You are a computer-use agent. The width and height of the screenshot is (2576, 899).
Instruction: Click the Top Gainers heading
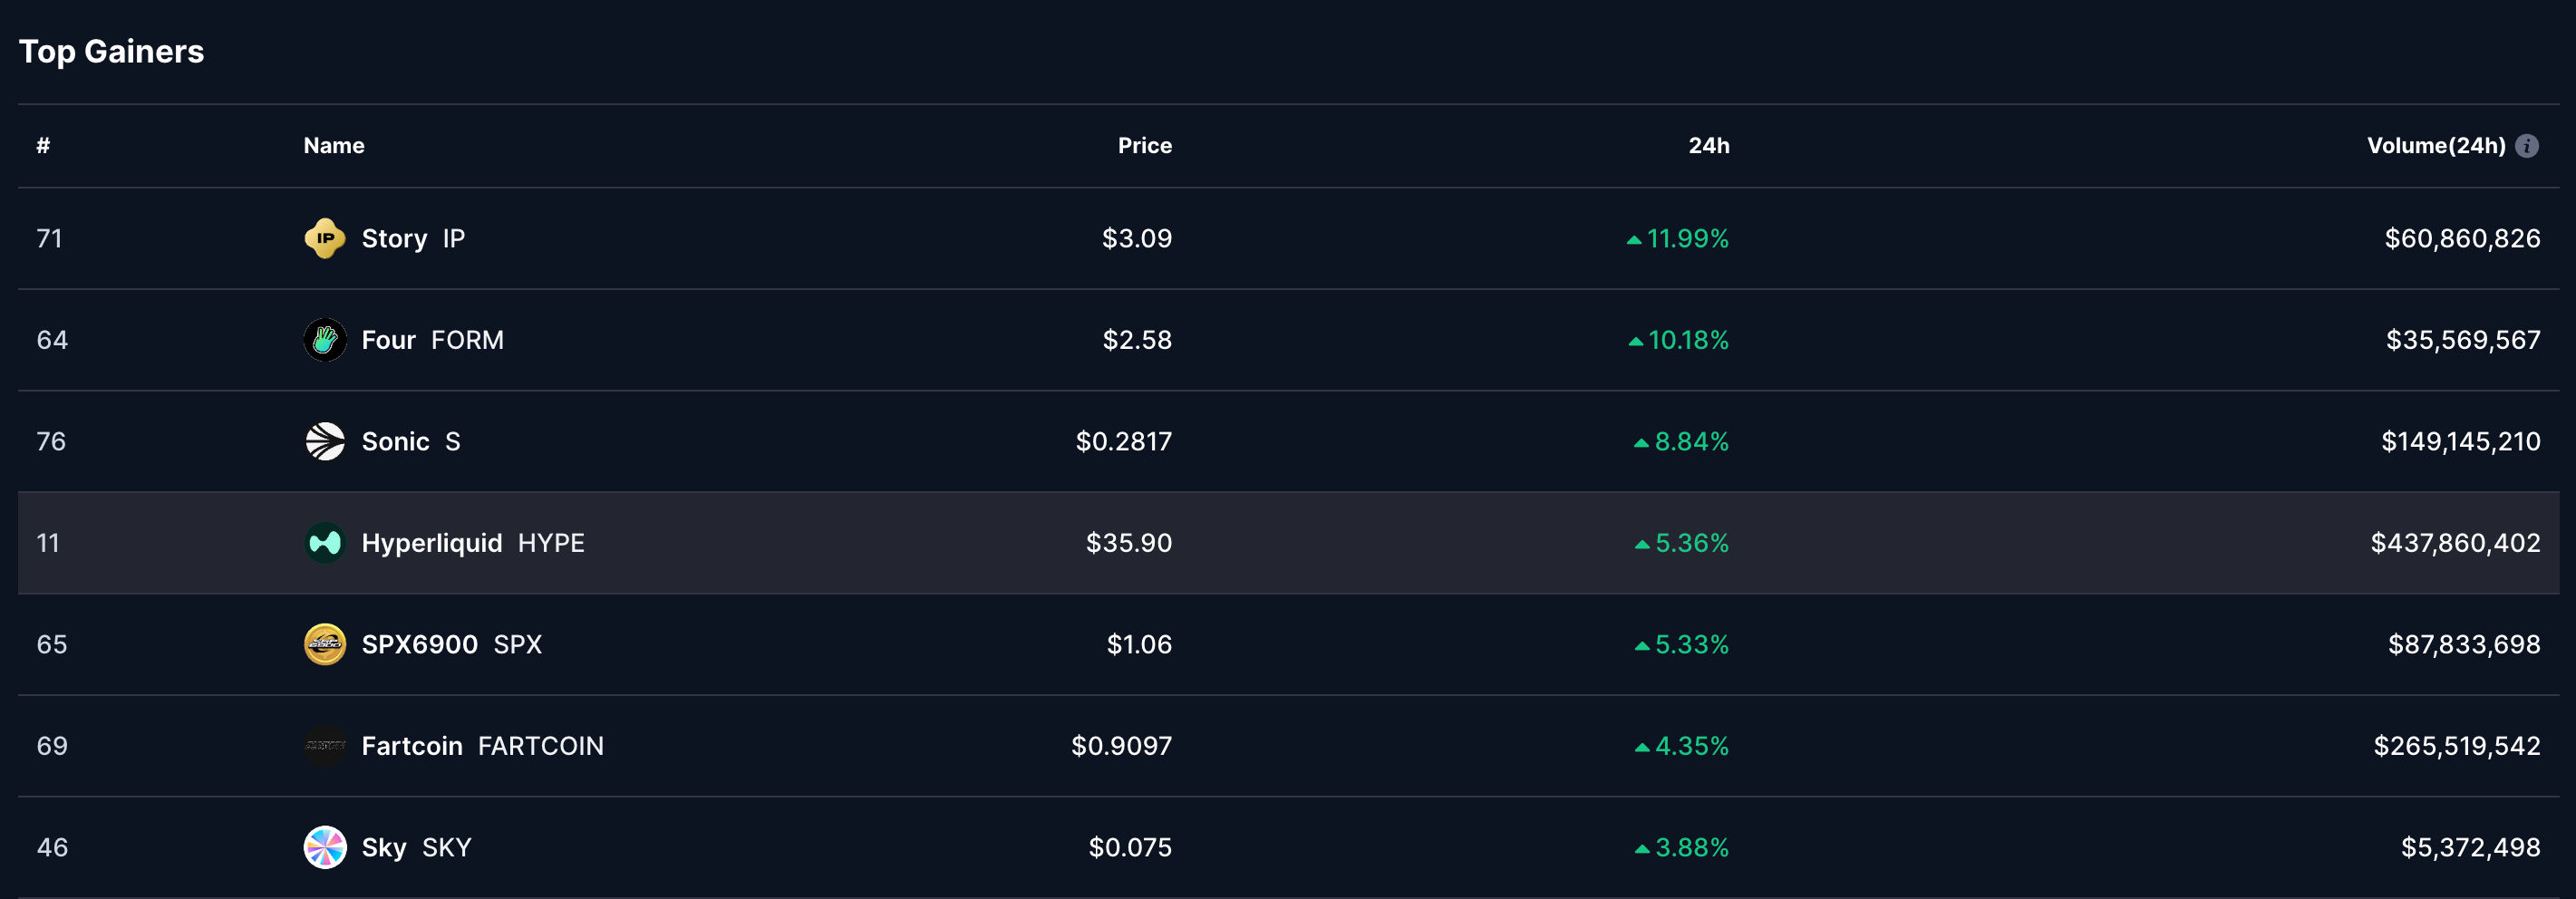[111, 51]
